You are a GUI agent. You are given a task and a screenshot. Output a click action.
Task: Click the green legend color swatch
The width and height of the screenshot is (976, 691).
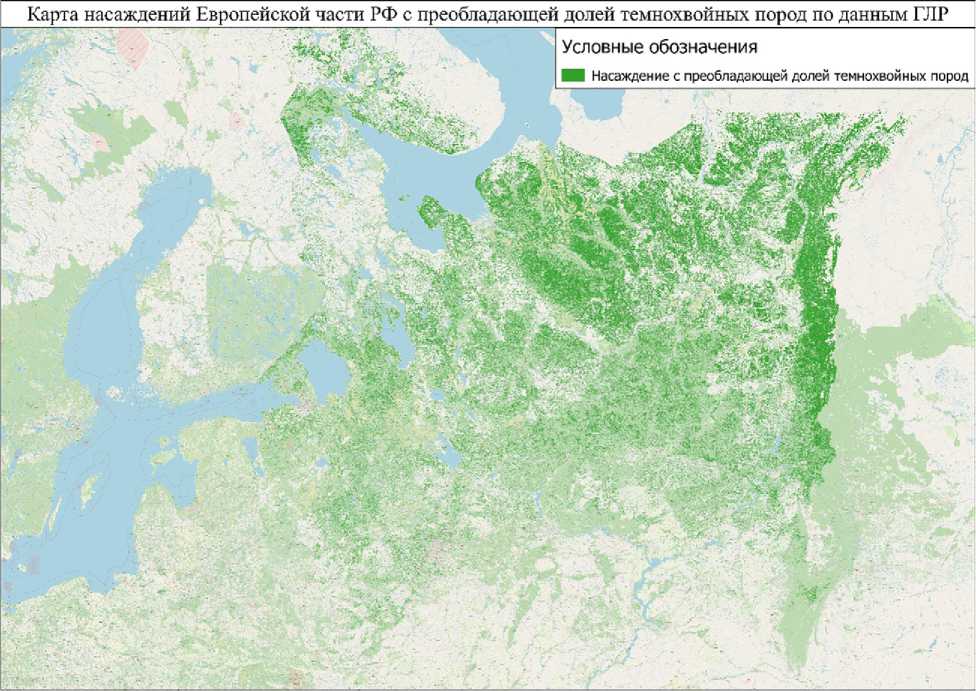pos(573,75)
